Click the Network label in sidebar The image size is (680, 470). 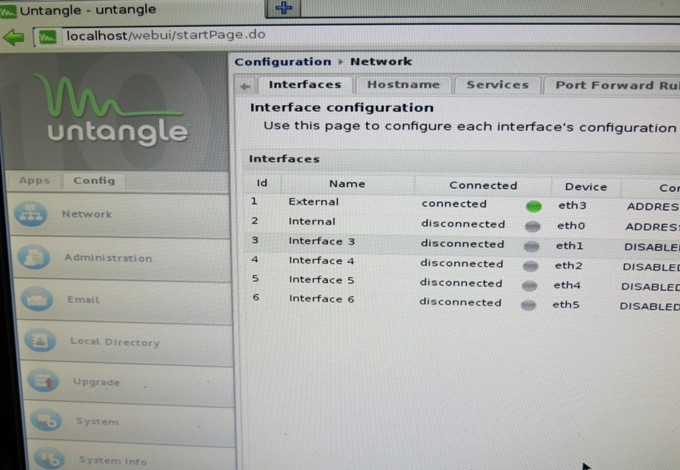point(87,214)
